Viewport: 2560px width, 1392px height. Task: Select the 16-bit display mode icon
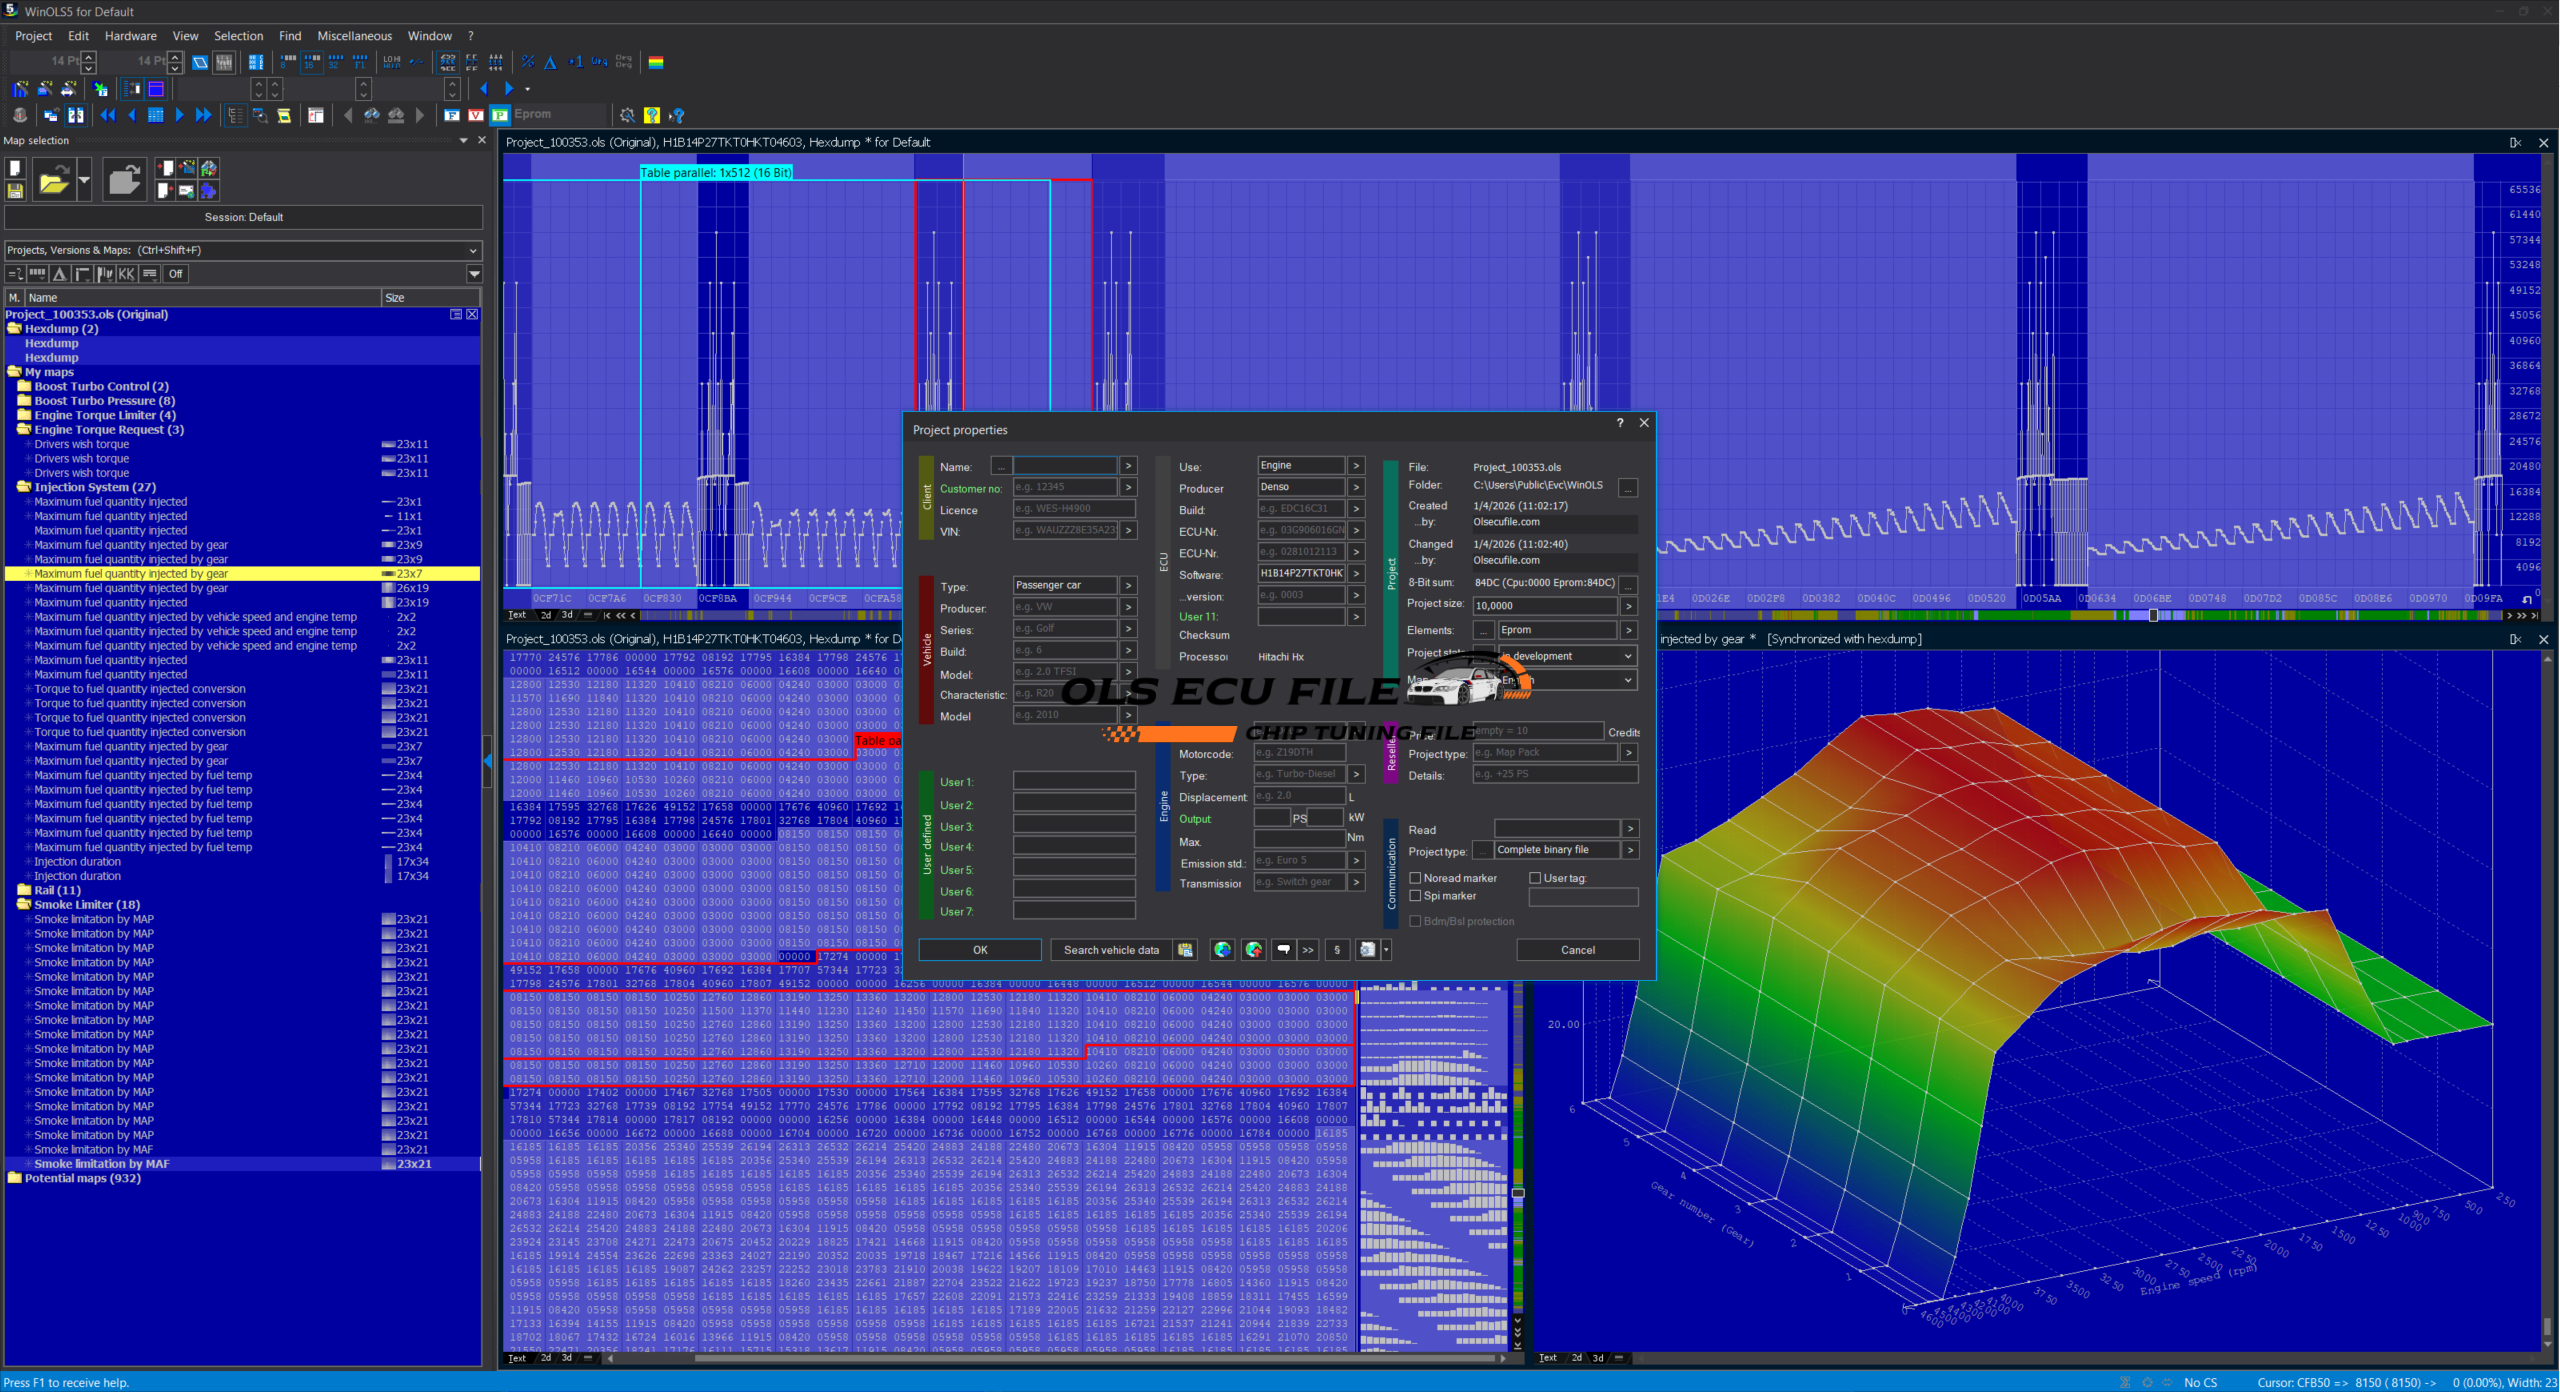(312, 62)
